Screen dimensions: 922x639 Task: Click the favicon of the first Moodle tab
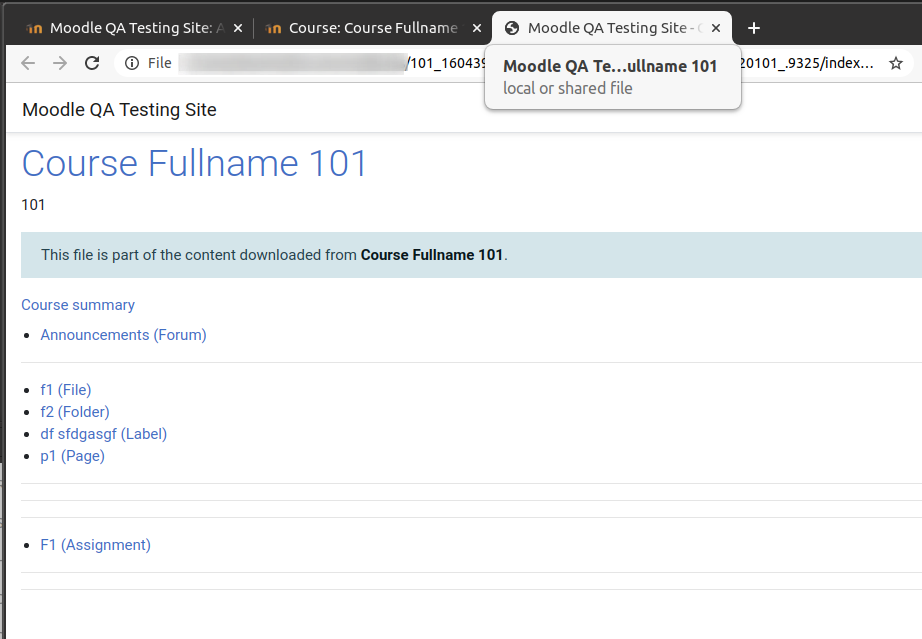click(x=34, y=28)
